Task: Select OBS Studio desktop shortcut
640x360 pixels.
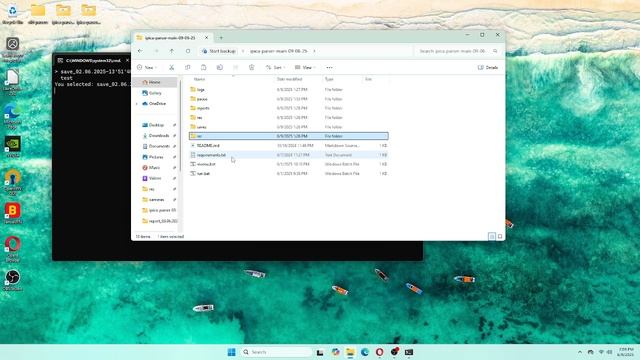Action: (x=12, y=280)
